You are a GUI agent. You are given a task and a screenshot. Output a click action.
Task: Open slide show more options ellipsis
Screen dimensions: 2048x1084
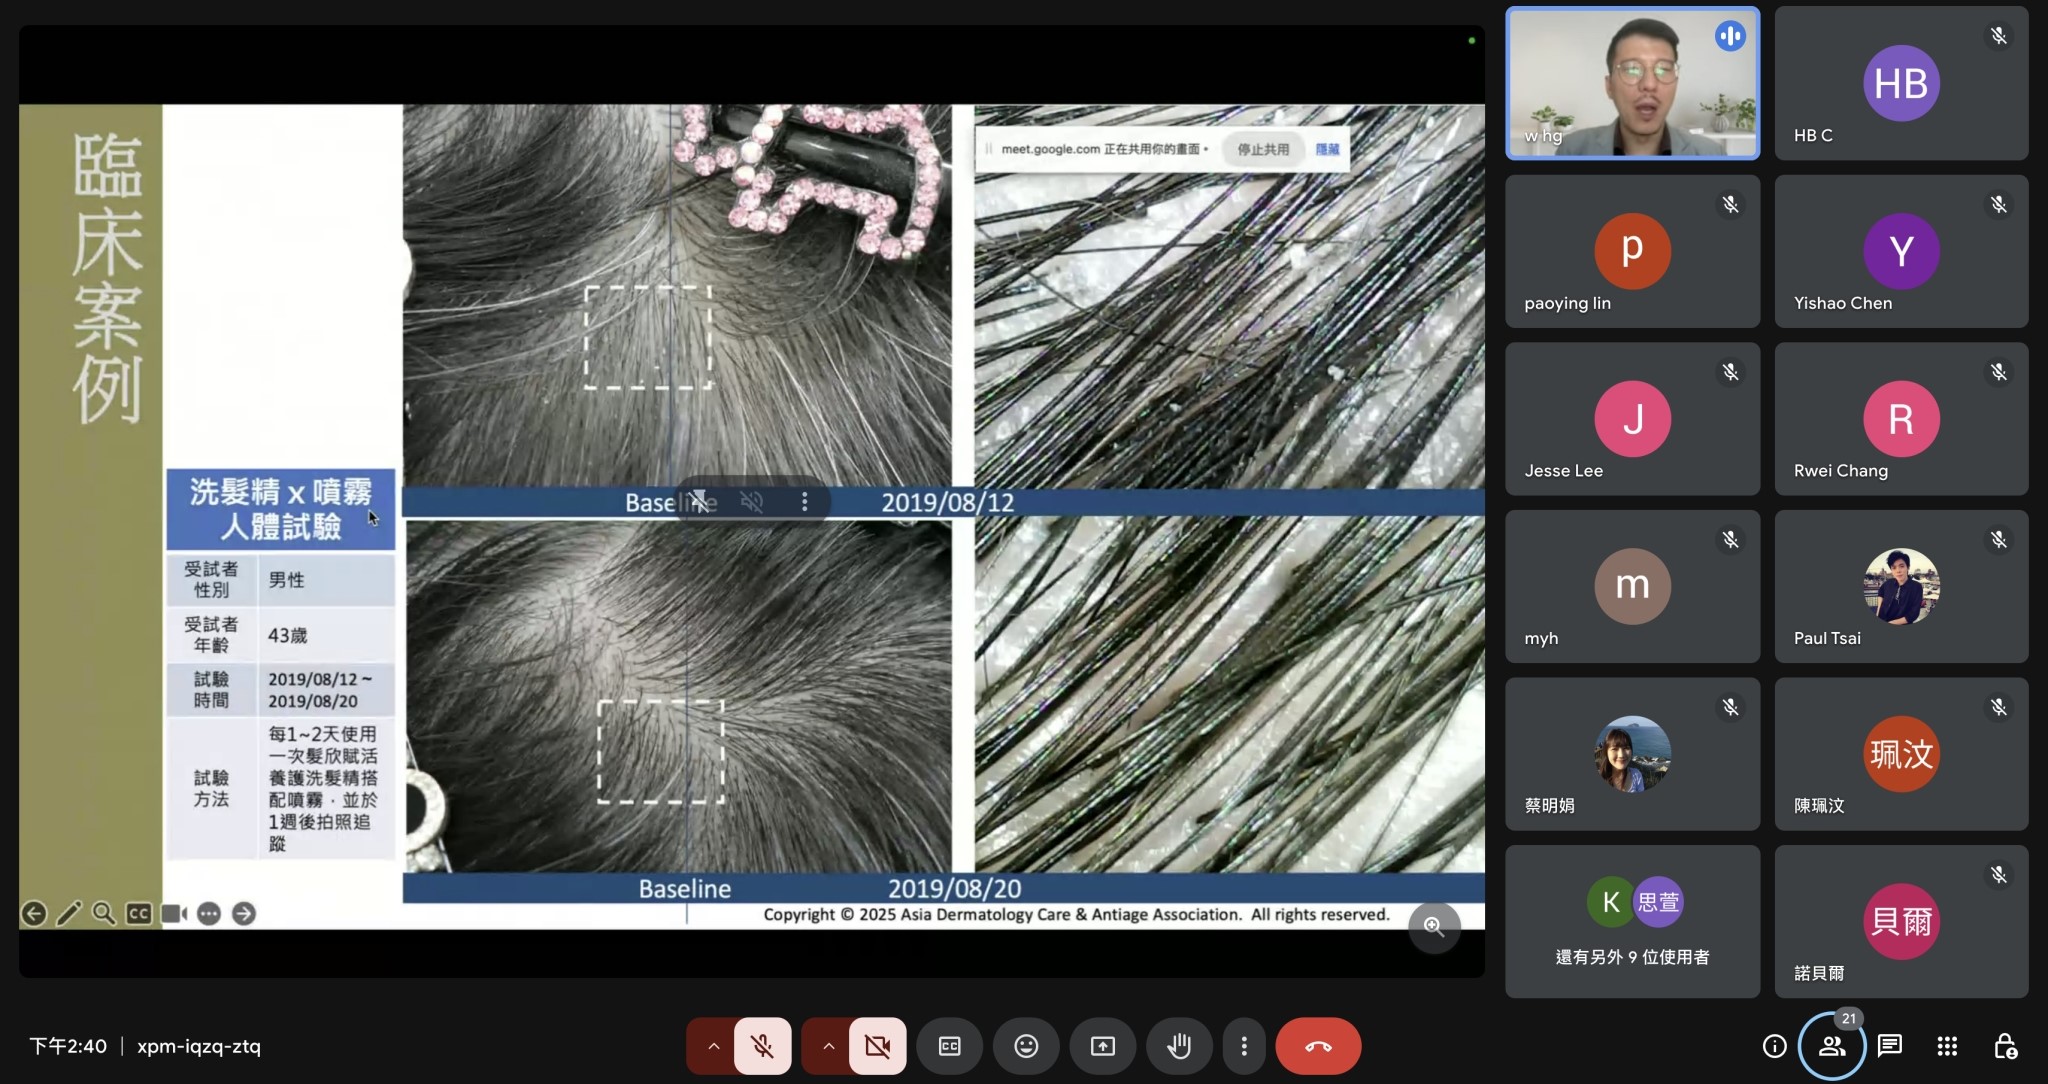tap(209, 913)
